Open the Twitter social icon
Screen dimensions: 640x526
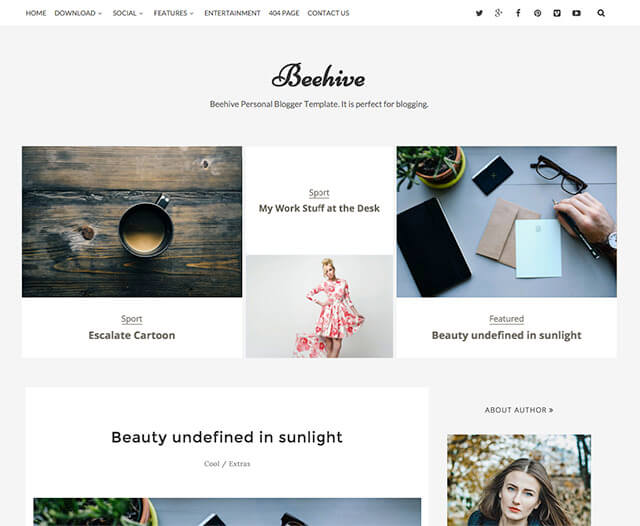(x=479, y=13)
